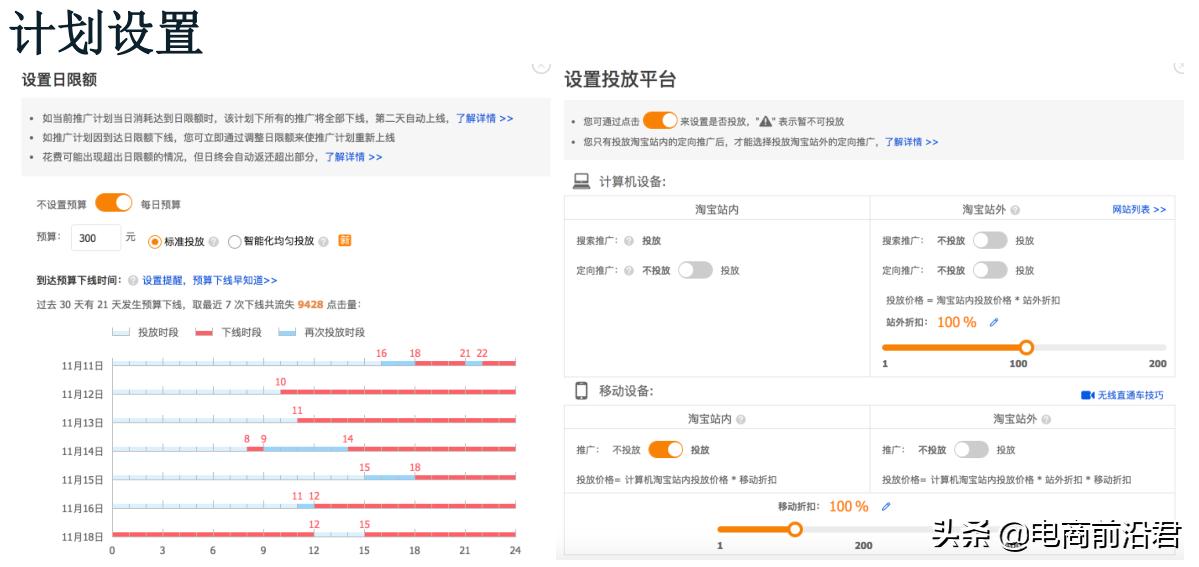Click the blue re-launch segment on 11月14日

click(x=305, y=448)
